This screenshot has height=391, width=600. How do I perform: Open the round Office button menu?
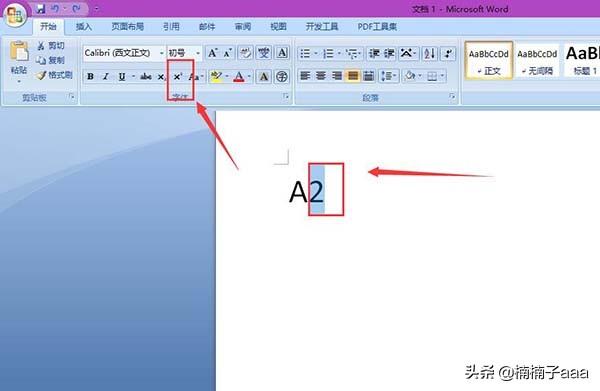pyautogui.click(x=15, y=15)
